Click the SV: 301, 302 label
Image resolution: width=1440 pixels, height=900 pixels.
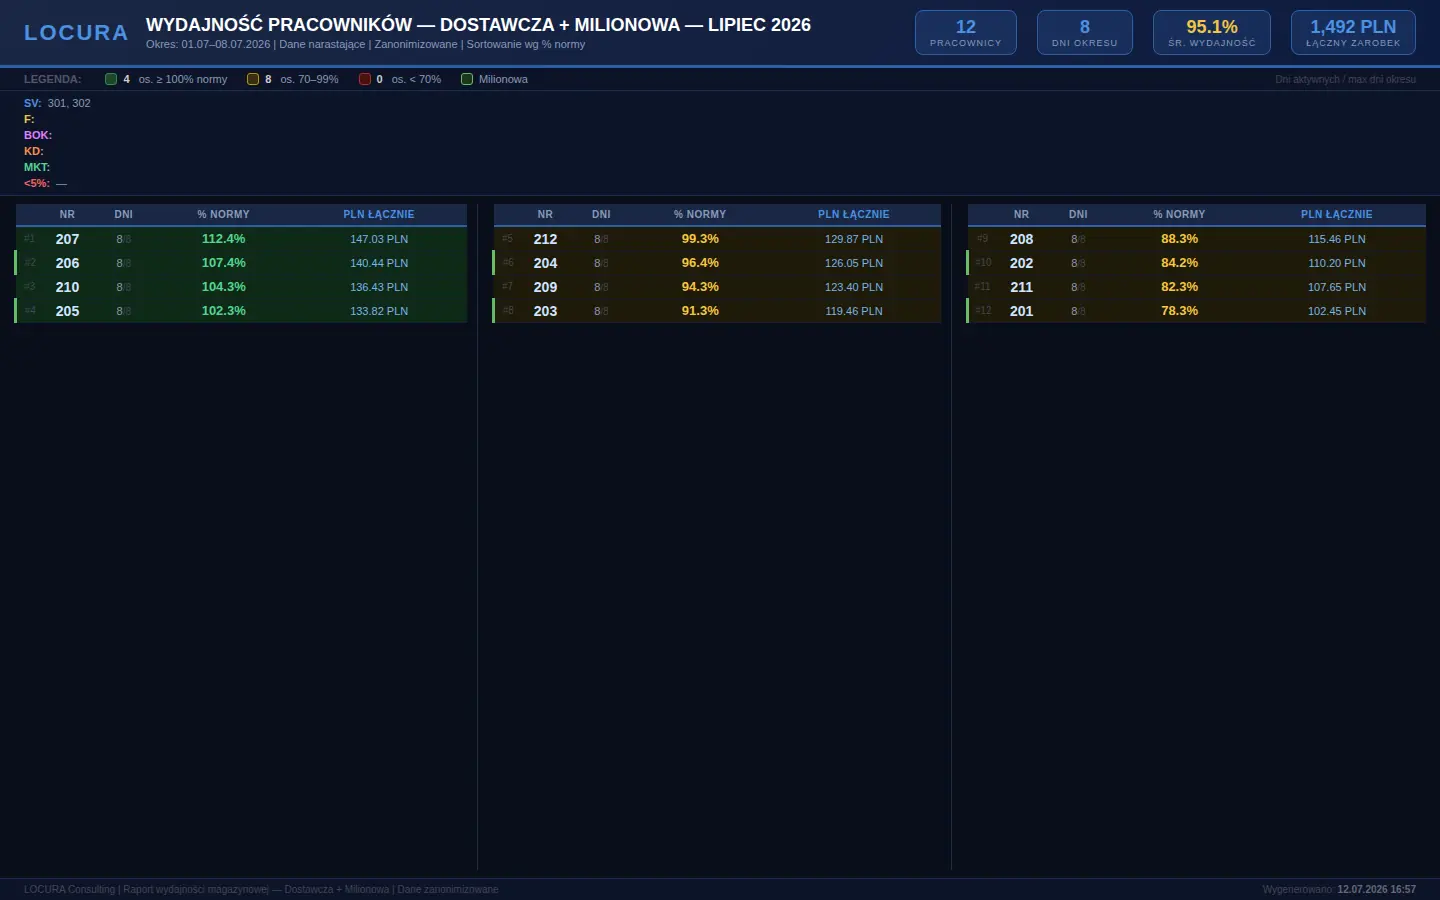[57, 103]
